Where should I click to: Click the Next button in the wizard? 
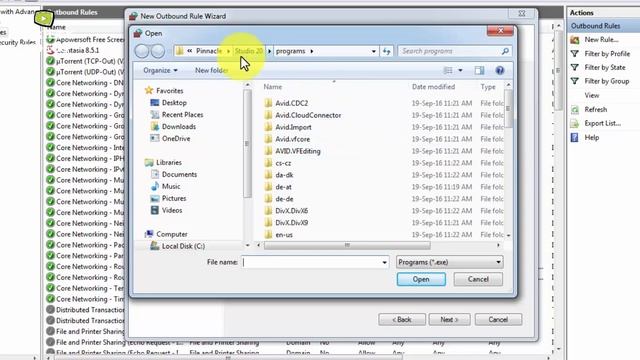point(449,320)
